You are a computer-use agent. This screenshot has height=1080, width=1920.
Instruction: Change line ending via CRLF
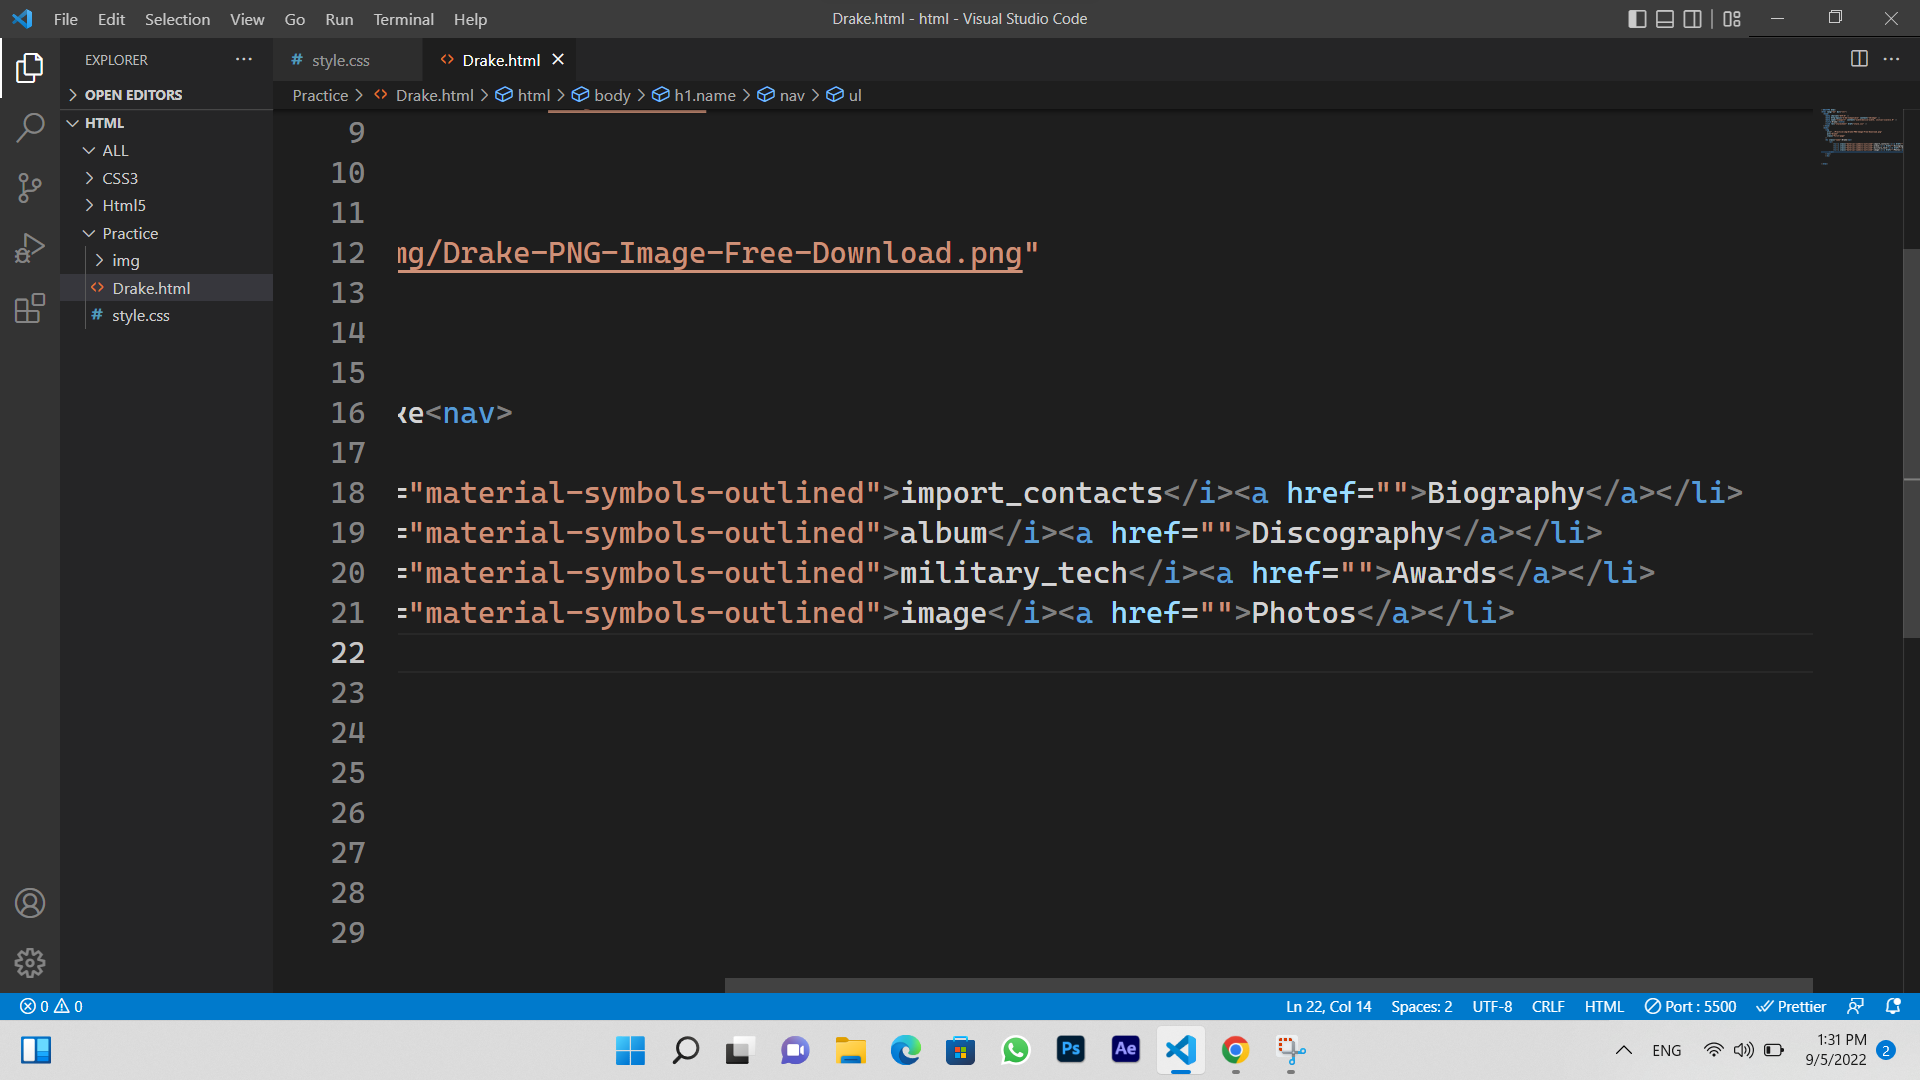click(1548, 1006)
